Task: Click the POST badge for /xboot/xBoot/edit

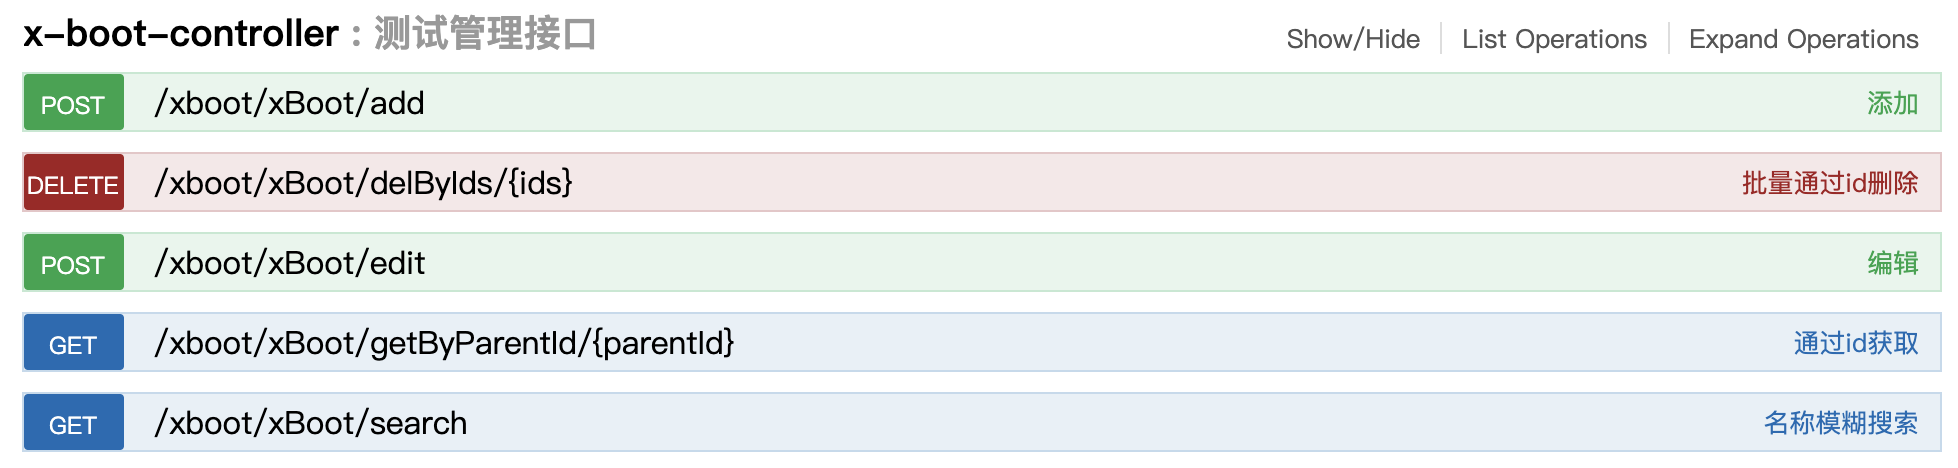Action: click(x=73, y=263)
